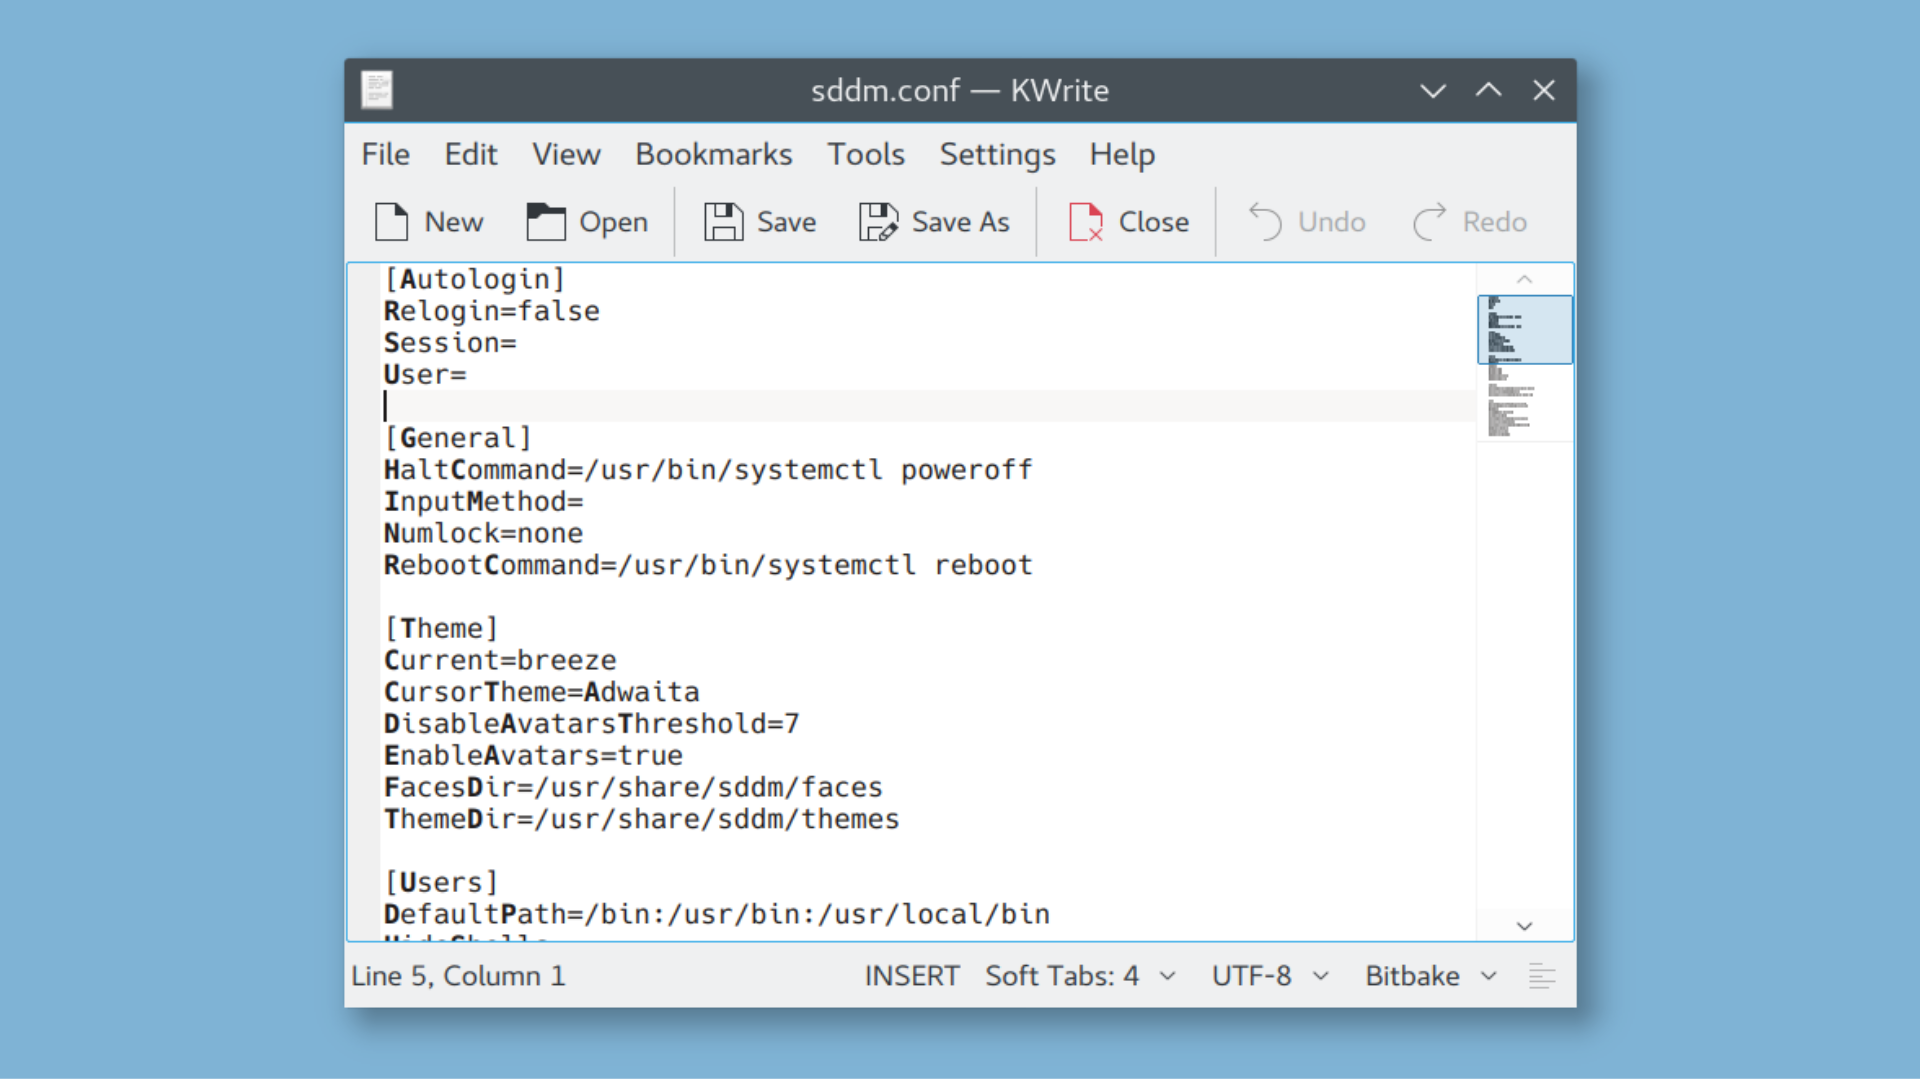This screenshot has height=1079, width=1920.
Task: Click the Current=breeze line
Action: [x=500, y=660]
